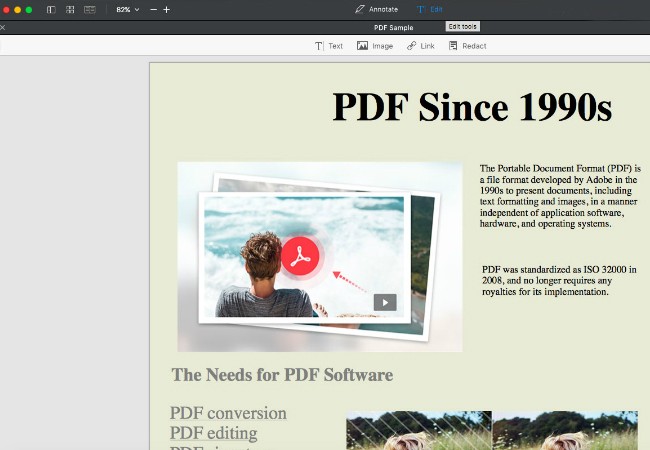Viewport: 650px width, 450px height.
Task: Click the 'PDF conversion' line
Action: click(x=228, y=413)
